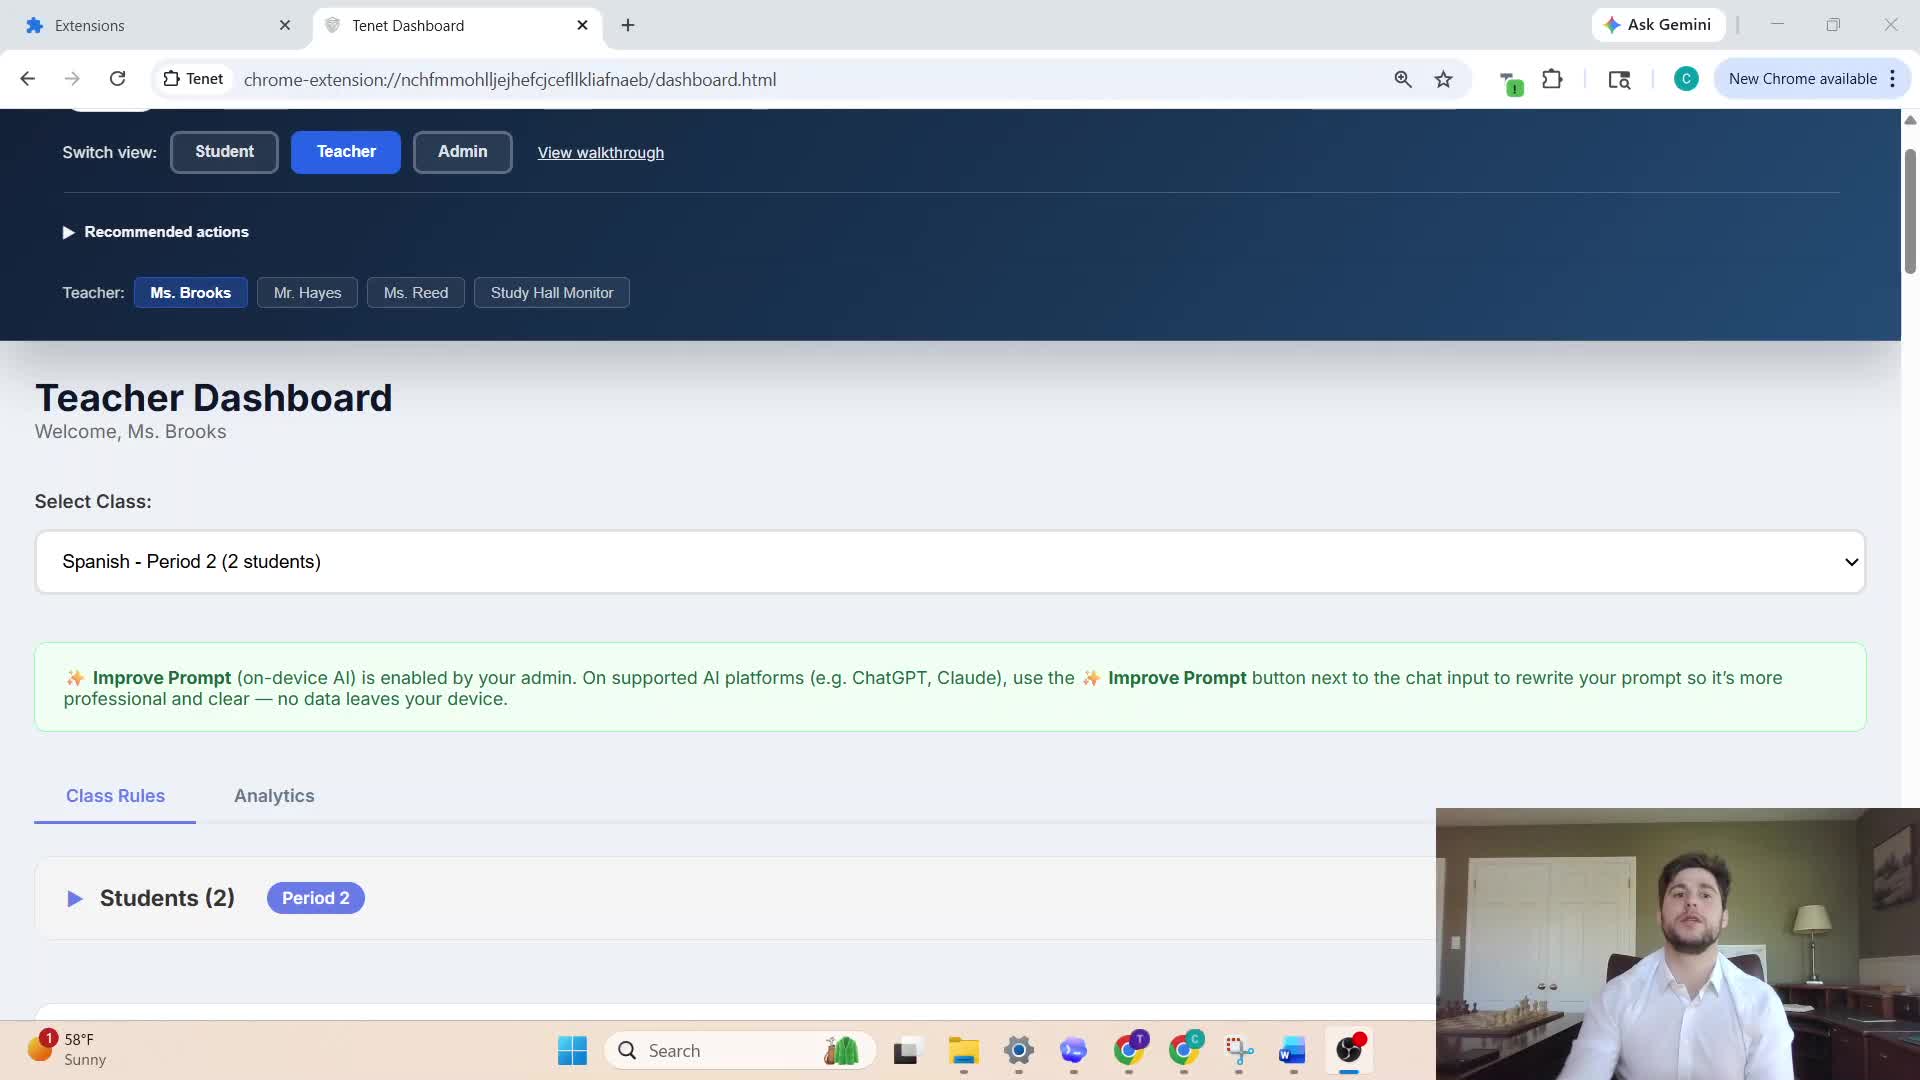Click the browser back arrow

(28, 79)
